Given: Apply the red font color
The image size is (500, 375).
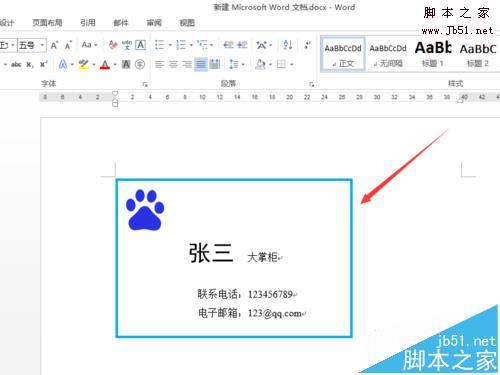Looking at the screenshot, I should [105, 64].
